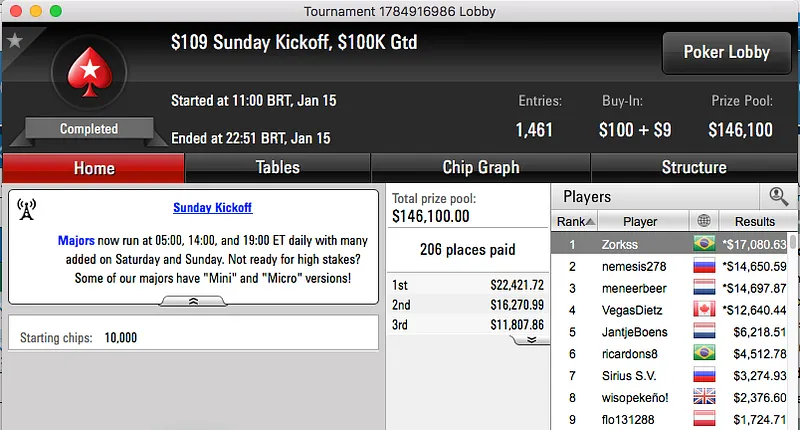800x430 pixels.
Task: Open the Chip Graph tab
Action: click(x=481, y=167)
